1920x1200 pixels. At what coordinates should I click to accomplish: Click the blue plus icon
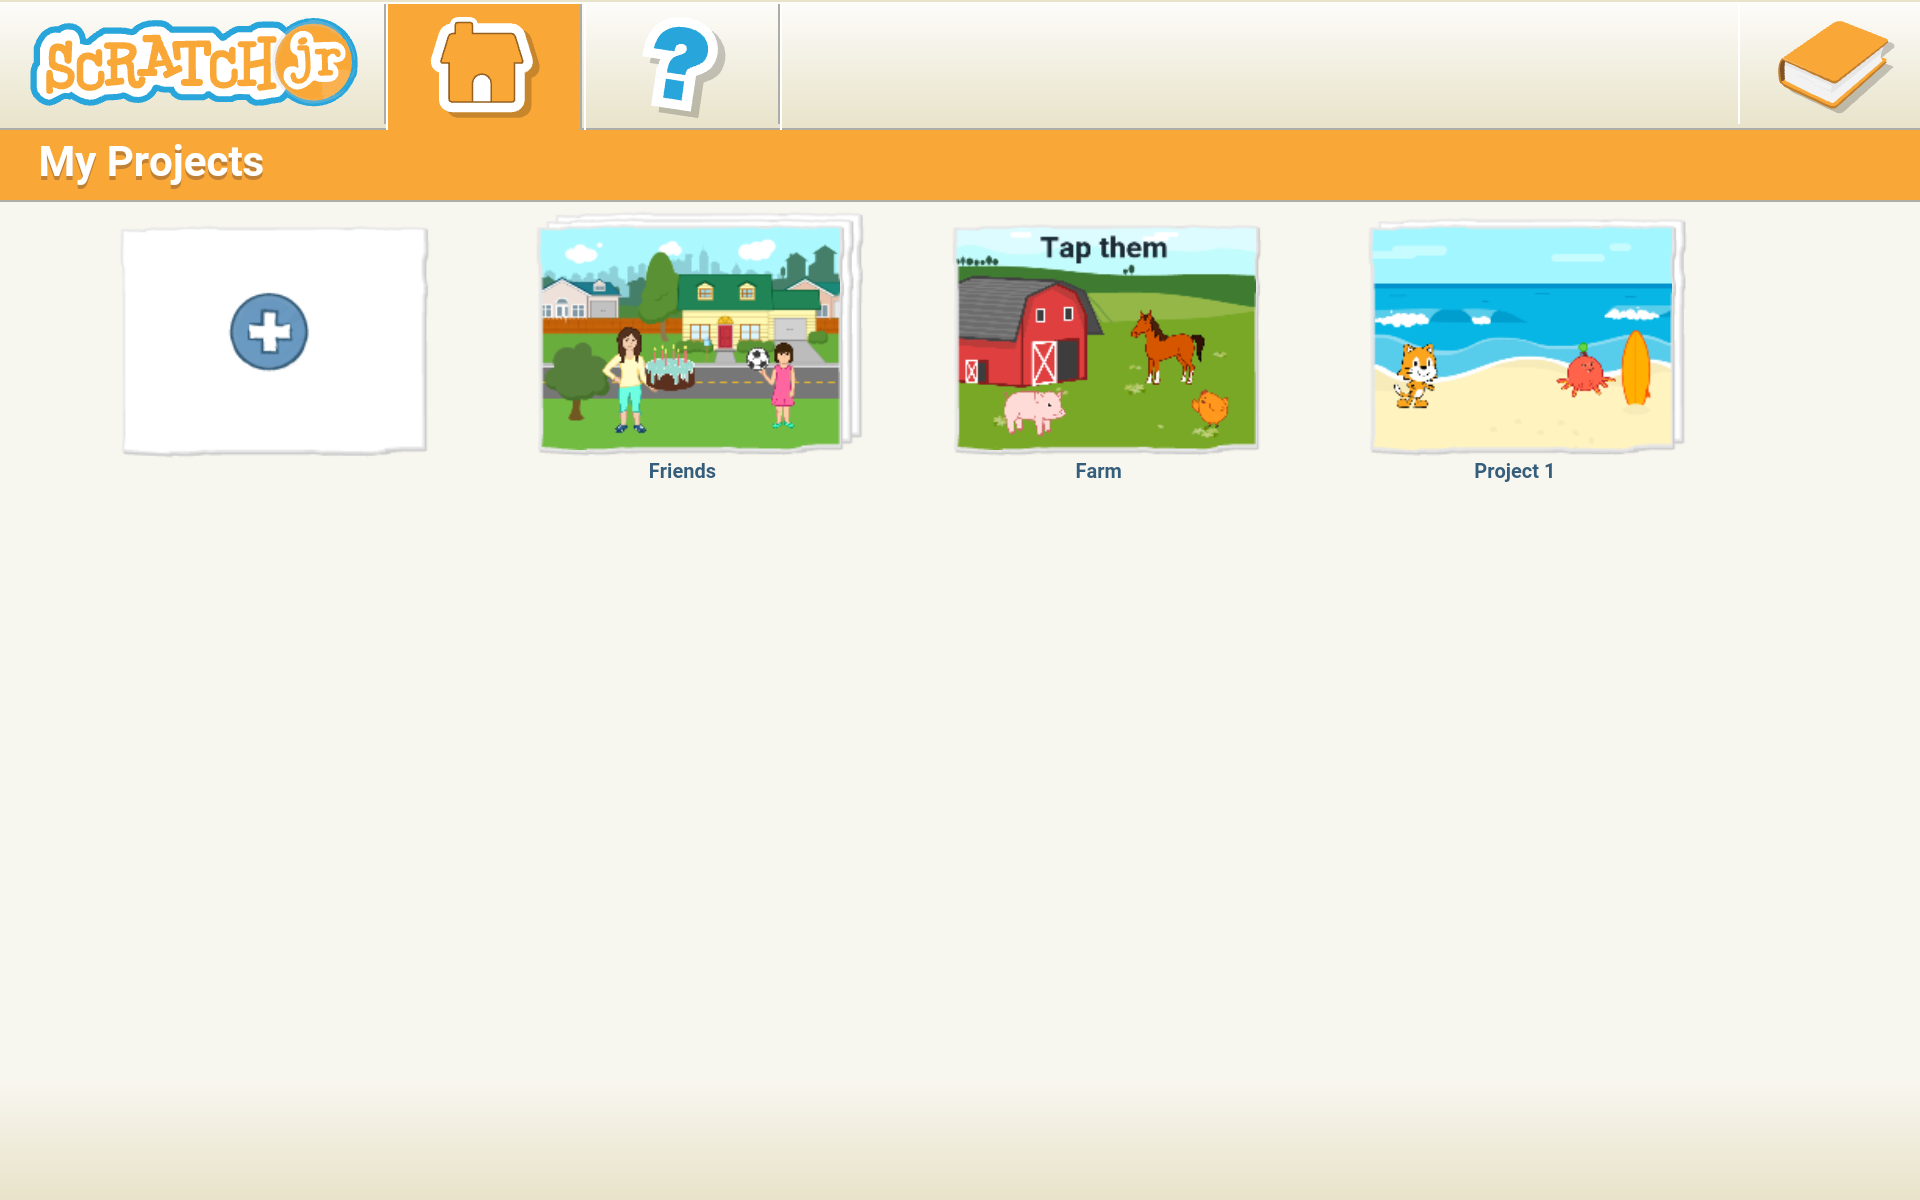point(268,332)
